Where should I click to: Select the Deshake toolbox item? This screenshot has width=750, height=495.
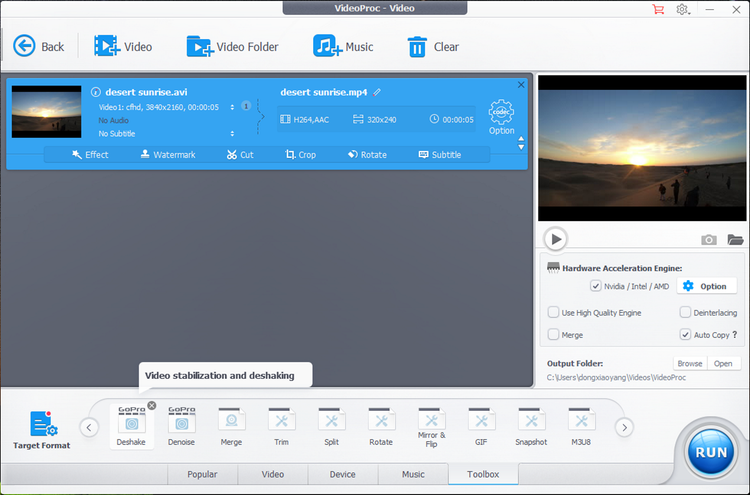tap(132, 427)
